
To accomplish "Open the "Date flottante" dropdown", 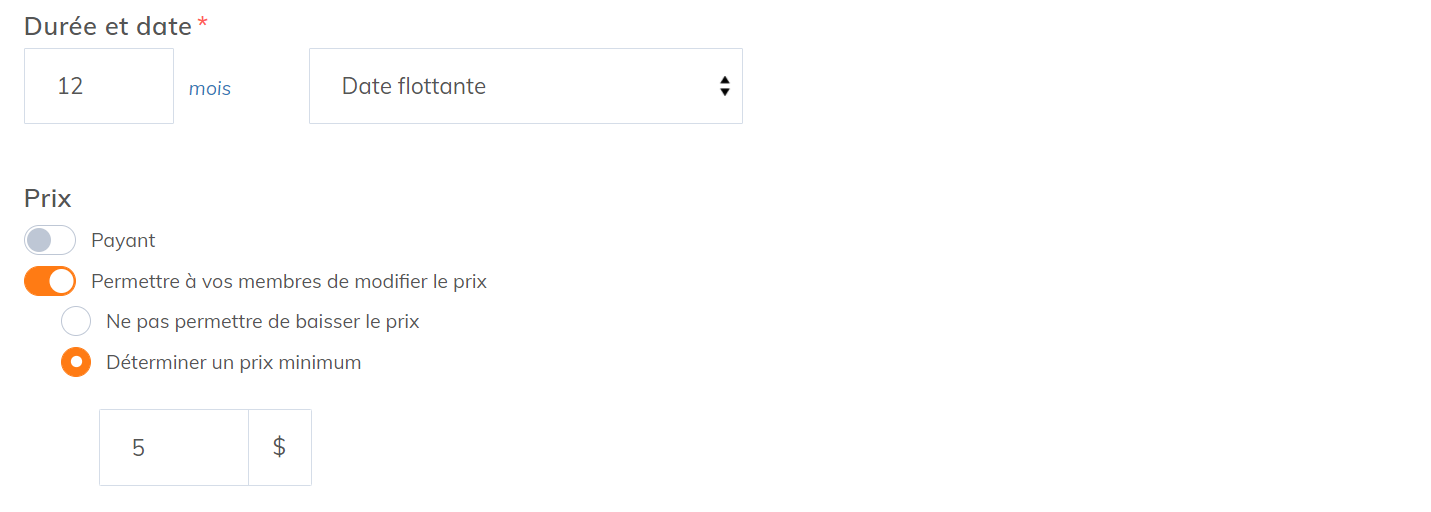I will click(524, 86).
